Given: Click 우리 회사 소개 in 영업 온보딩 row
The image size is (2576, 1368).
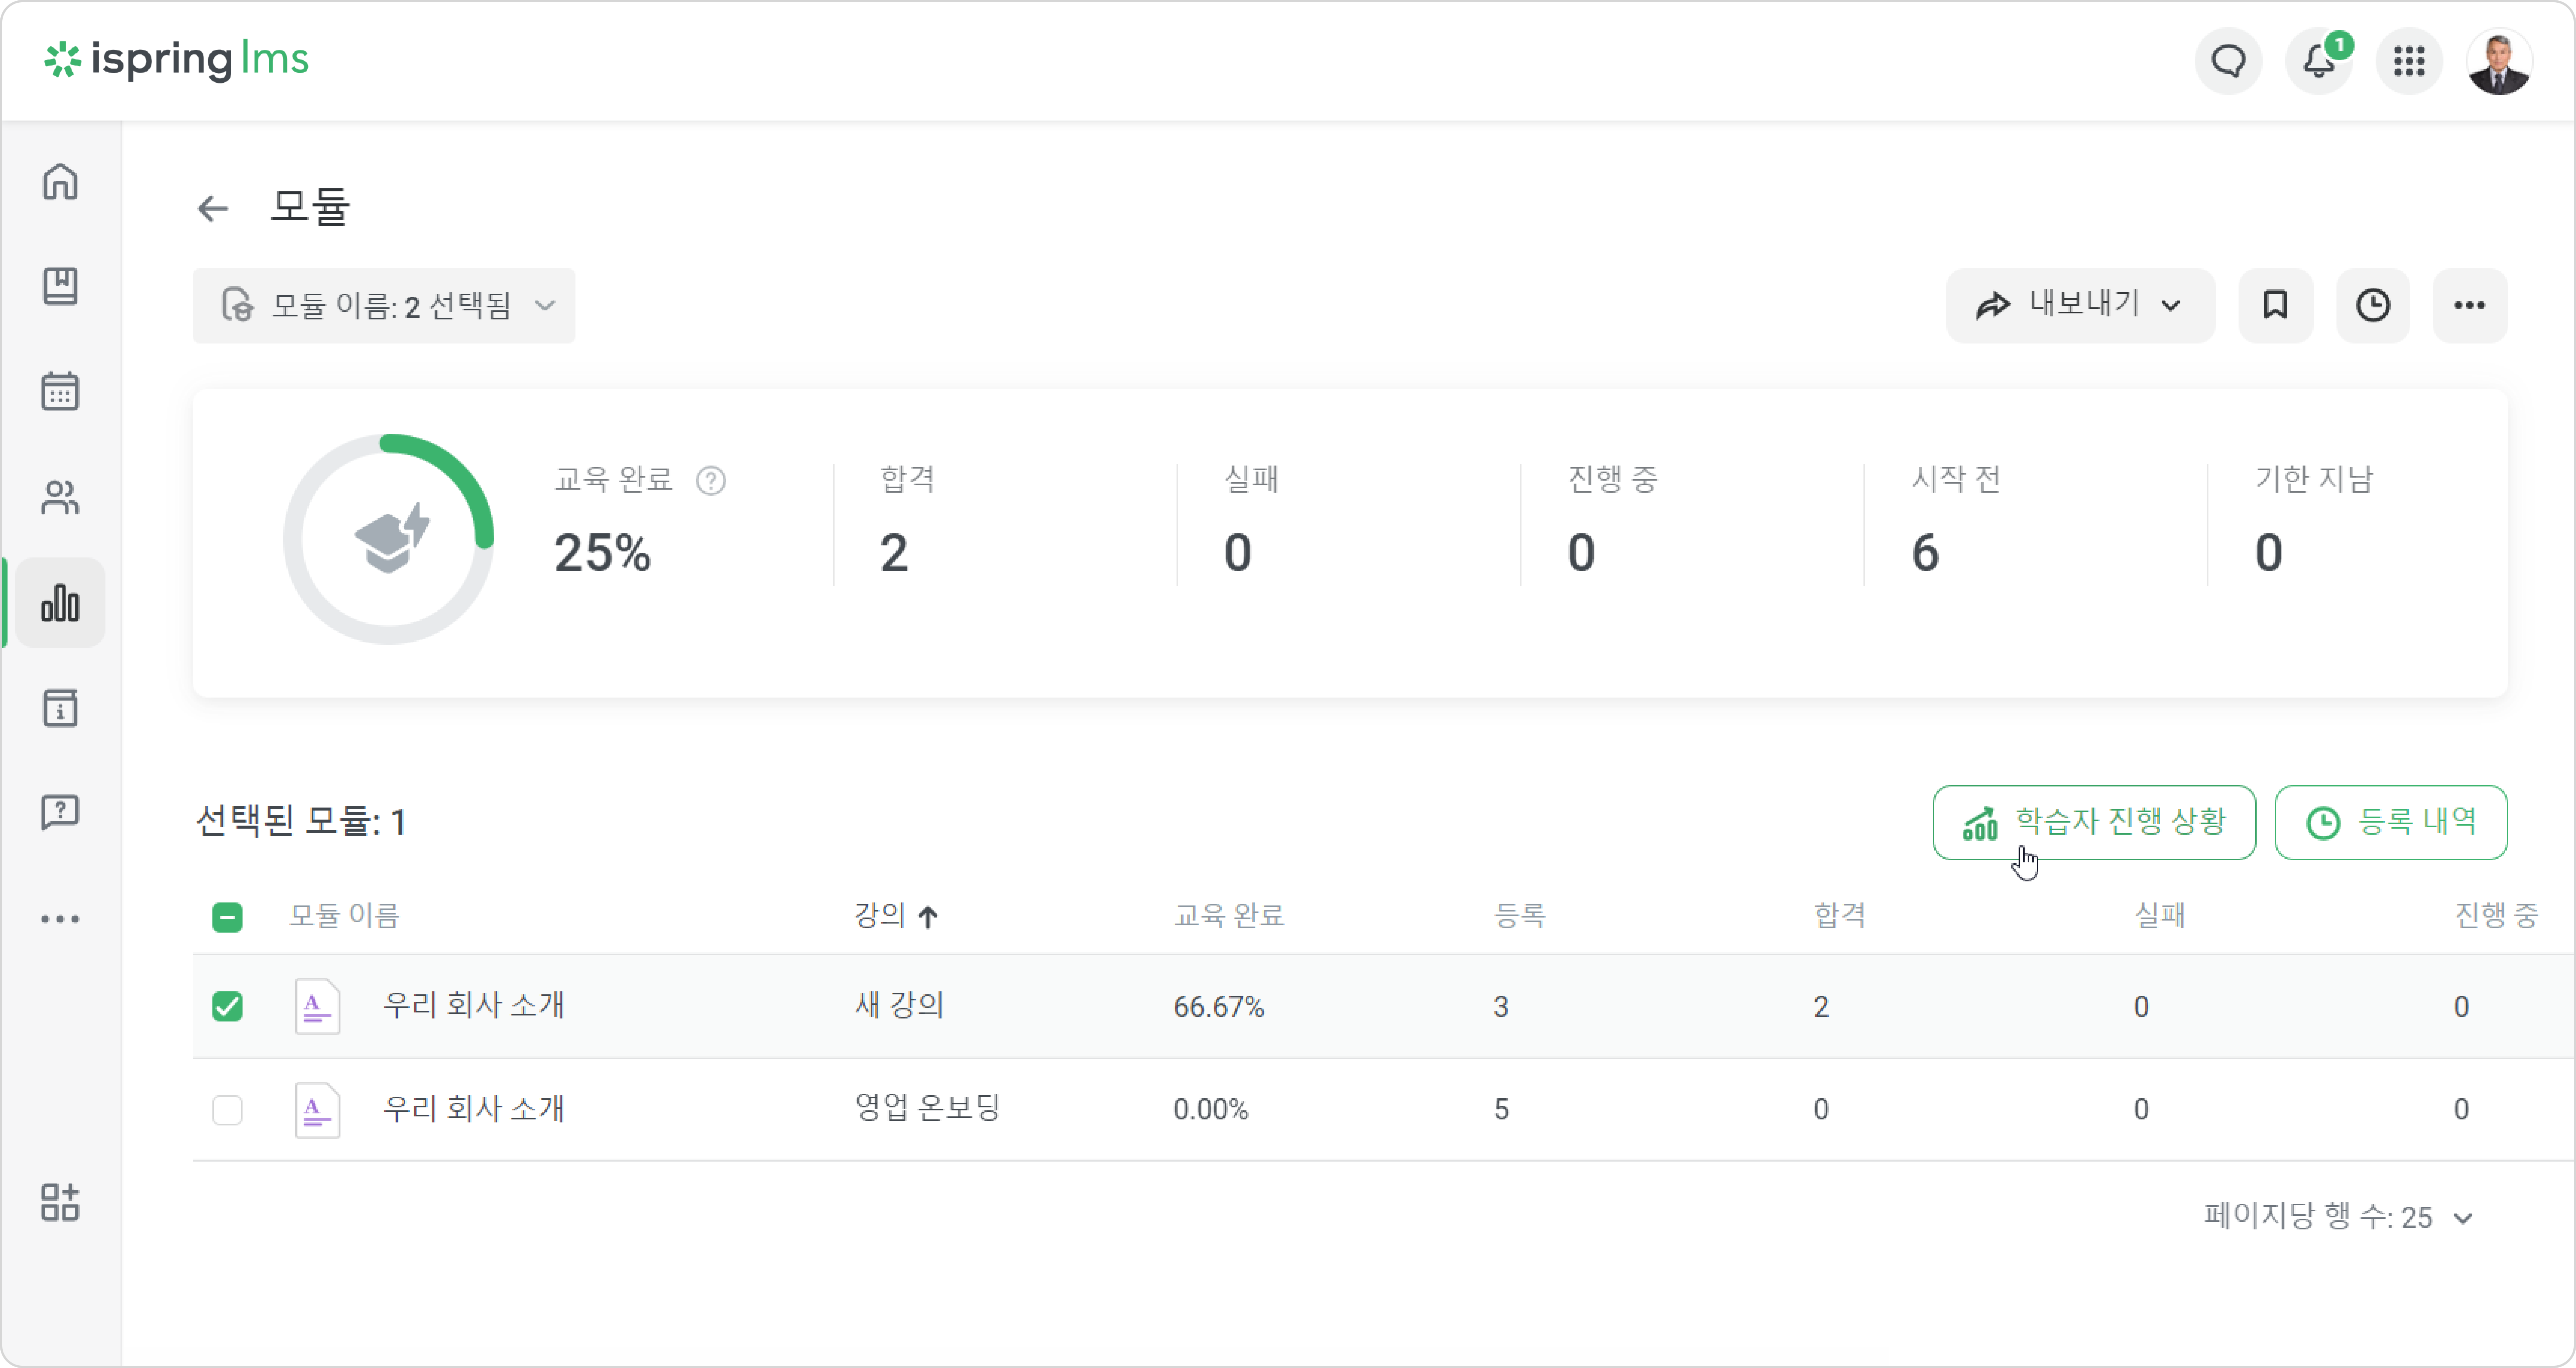Looking at the screenshot, I should (x=474, y=1109).
